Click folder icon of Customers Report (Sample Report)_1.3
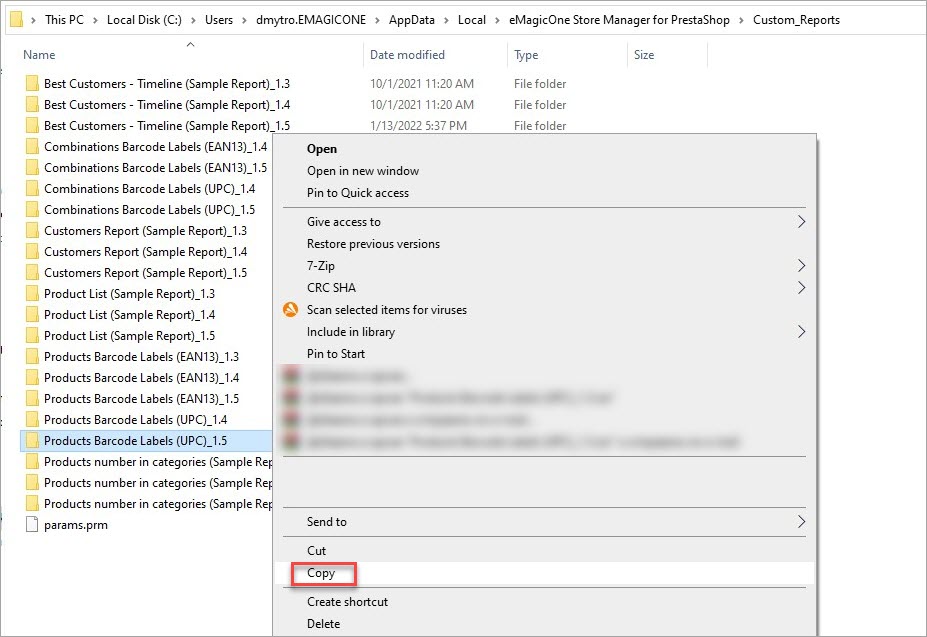927x637 pixels. coord(32,230)
